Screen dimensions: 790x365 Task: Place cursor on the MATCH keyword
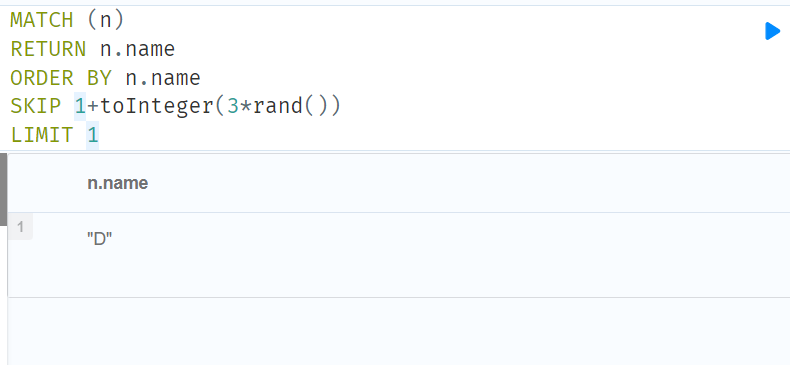click(42, 20)
